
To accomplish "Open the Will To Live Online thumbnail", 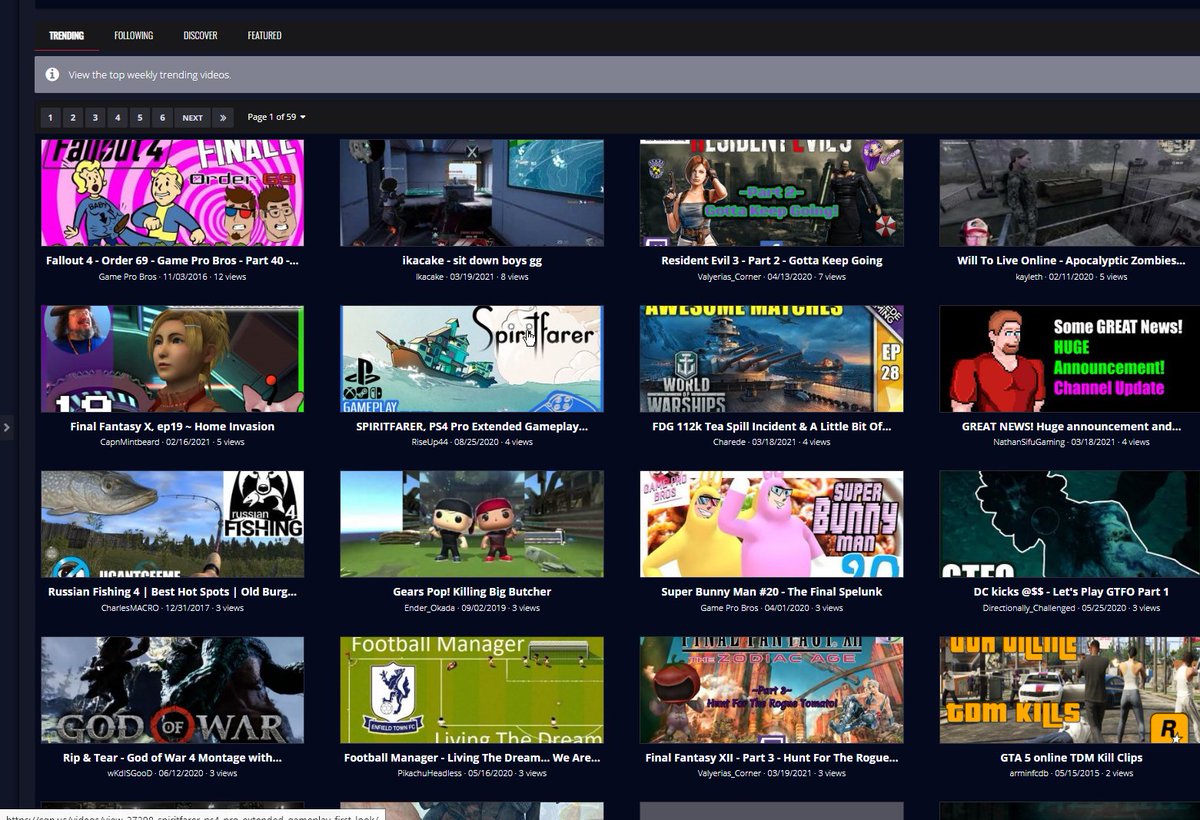I will click(1070, 193).
